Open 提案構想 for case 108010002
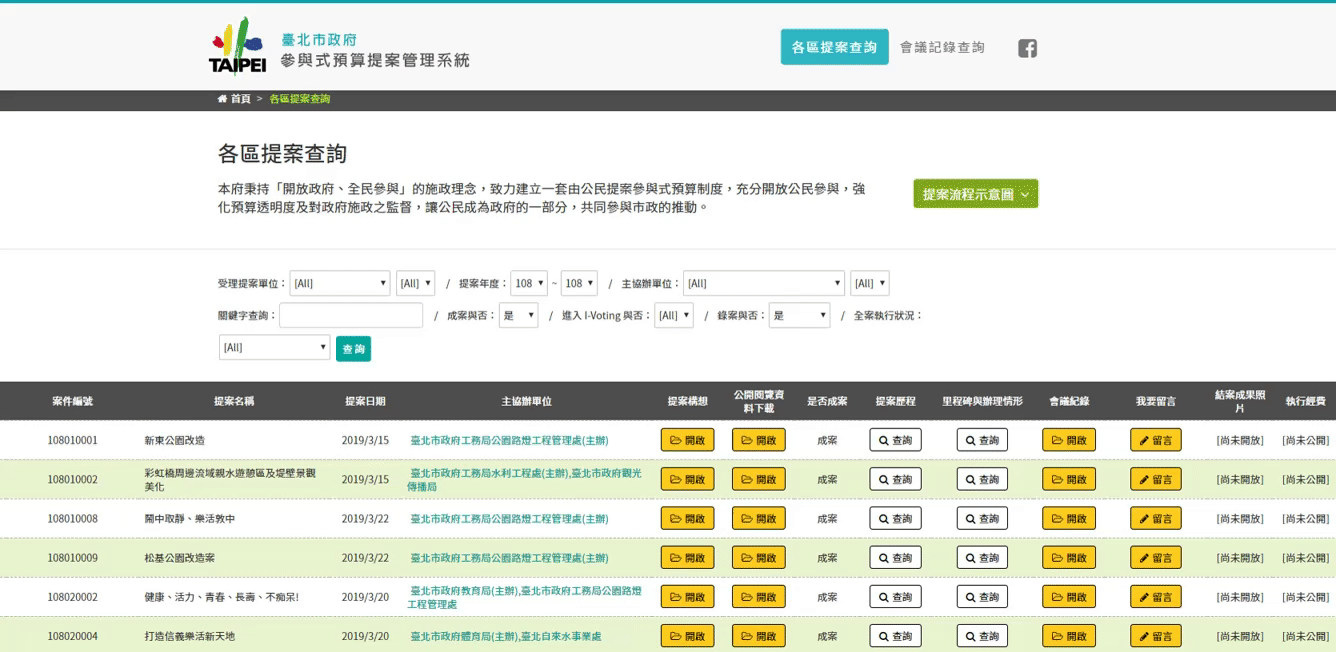1336x652 pixels. (x=687, y=479)
